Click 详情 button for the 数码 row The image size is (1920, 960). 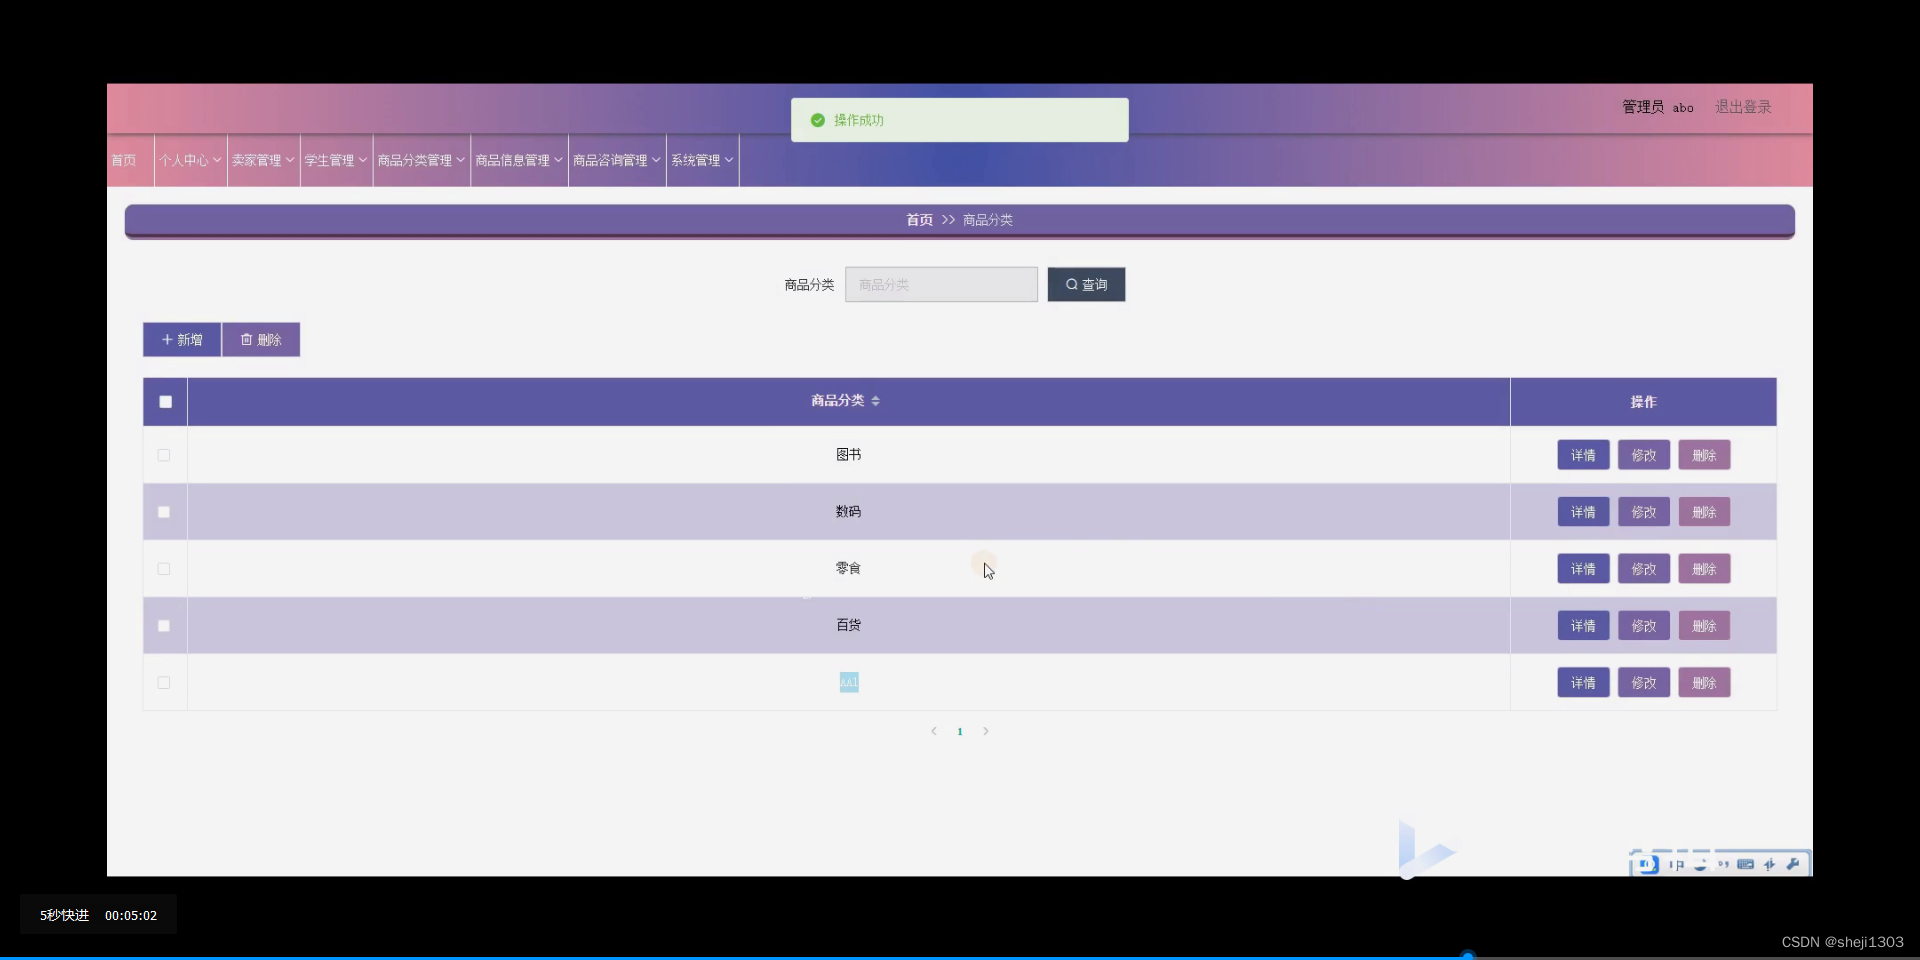click(1583, 511)
